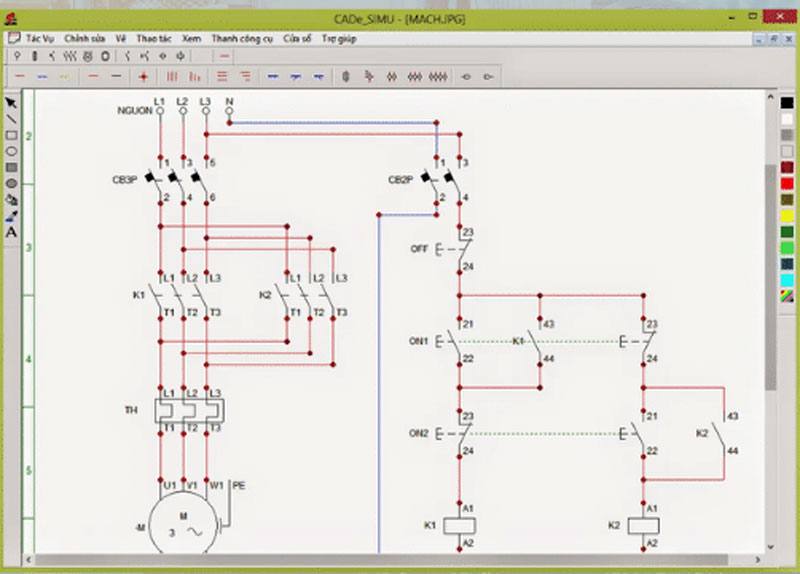The width and height of the screenshot is (800, 574).
Task: Open the Tác Vụ menu
Action: pos(40,39)
